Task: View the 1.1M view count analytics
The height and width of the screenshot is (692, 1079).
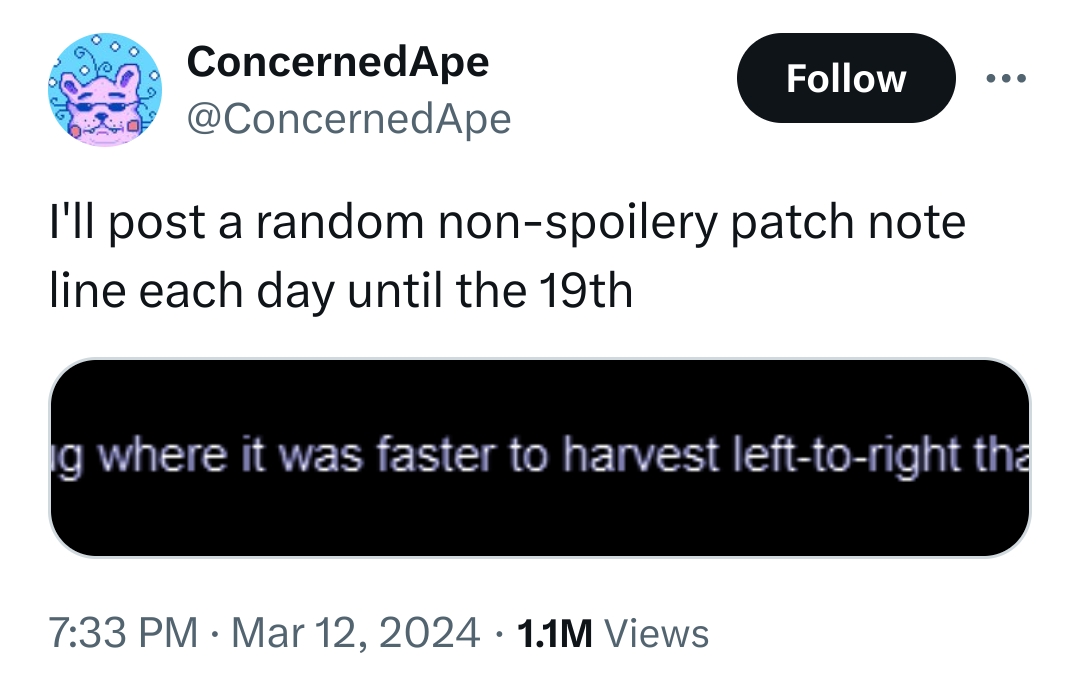Action: click(x=555, y=634)
